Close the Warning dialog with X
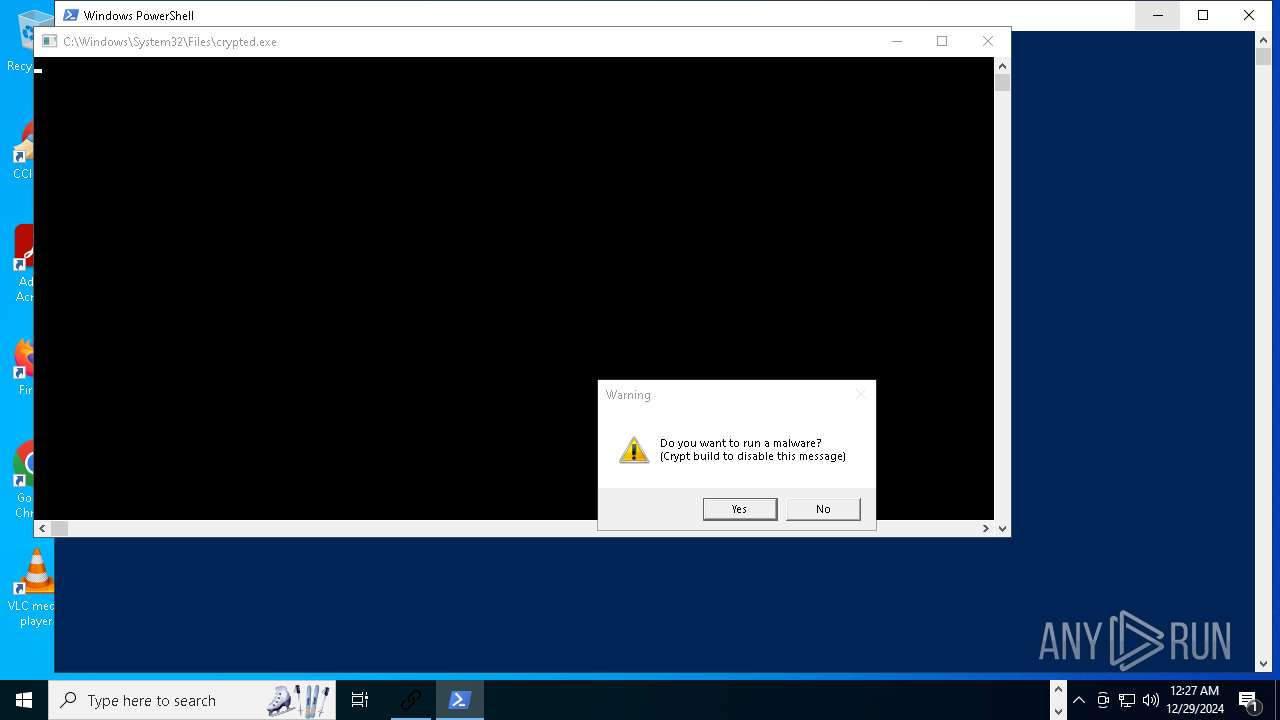 (x=860, y=395)
